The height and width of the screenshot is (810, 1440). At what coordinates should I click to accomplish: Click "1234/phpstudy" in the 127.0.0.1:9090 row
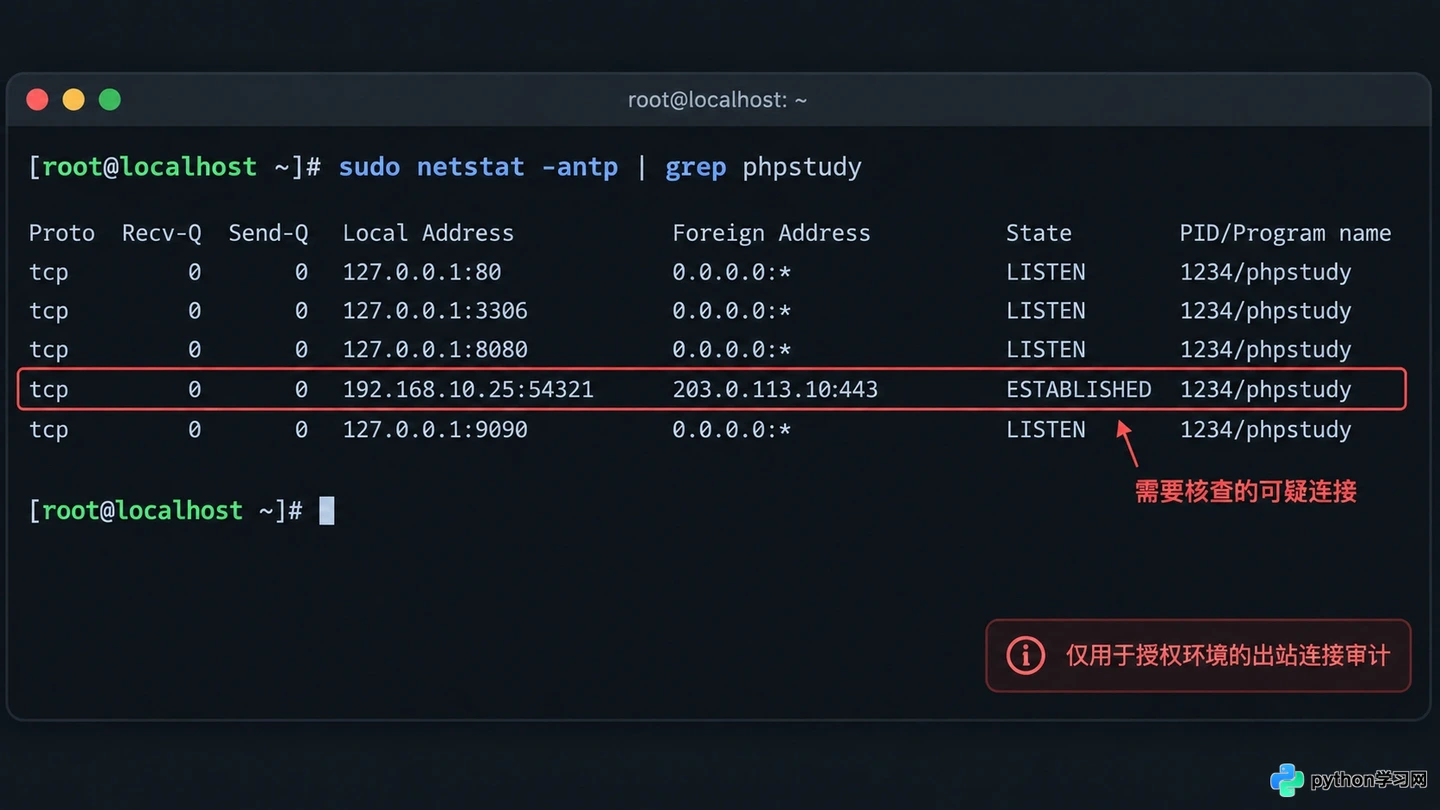1265,430
